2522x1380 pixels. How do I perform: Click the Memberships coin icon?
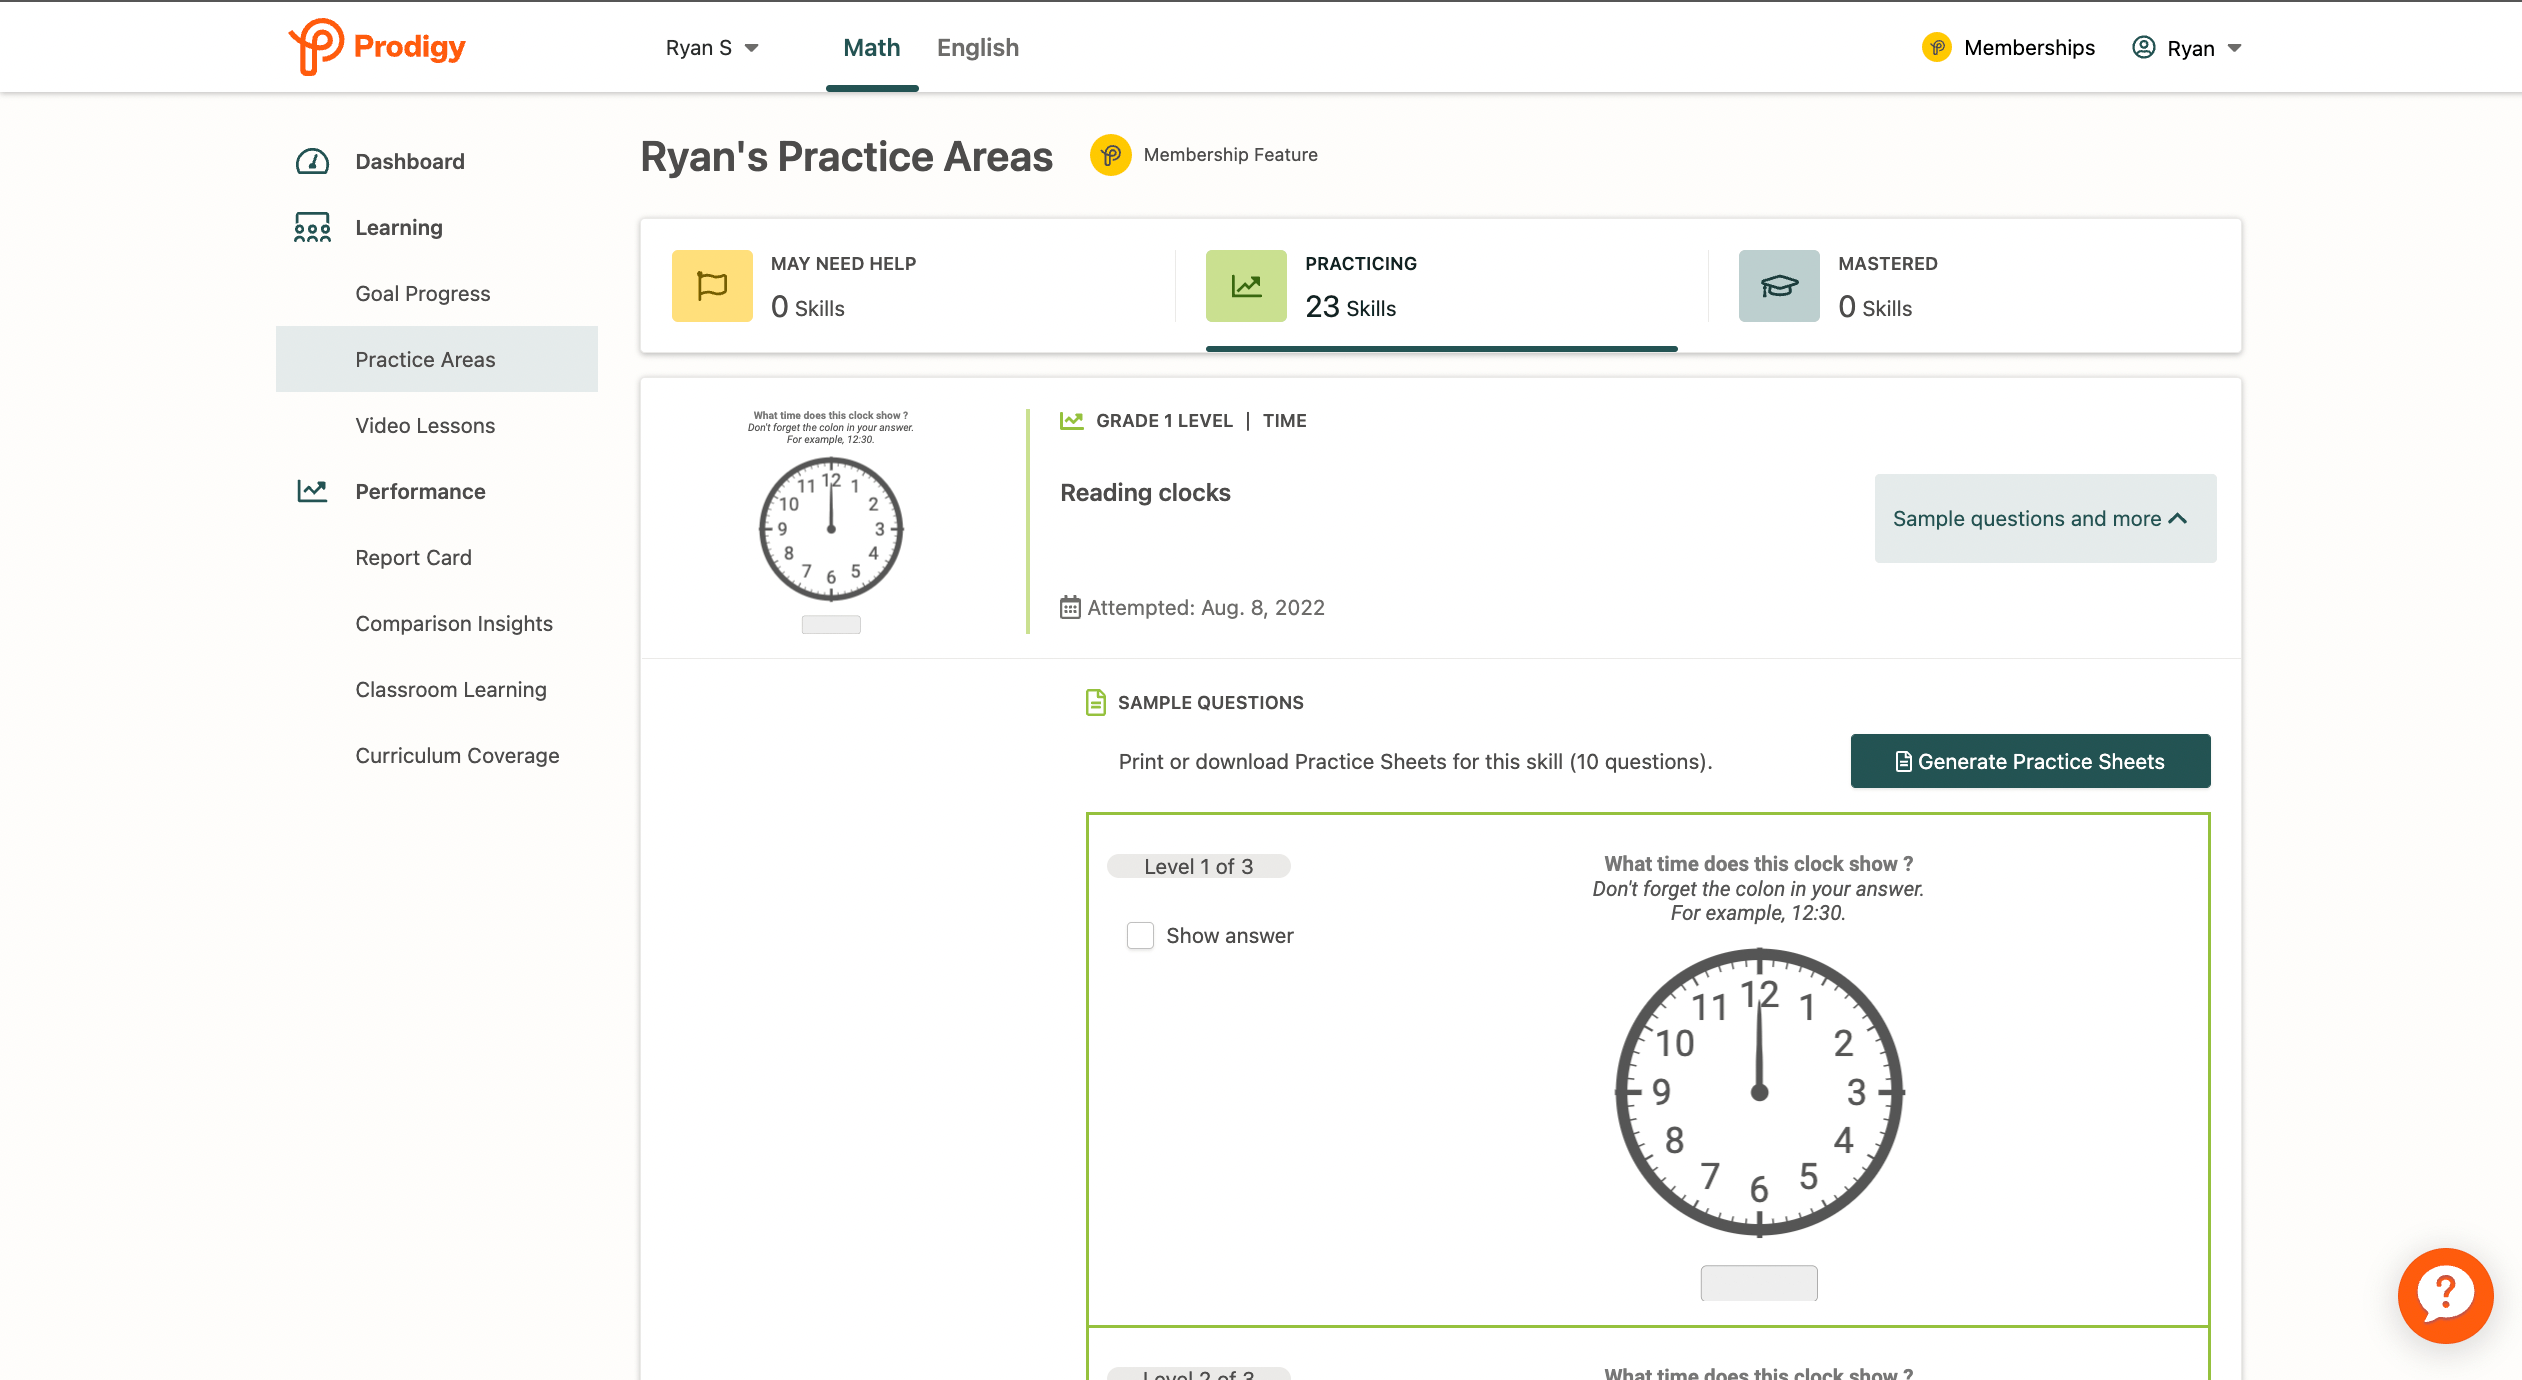pyautogui.click(x=1937, y=47)
